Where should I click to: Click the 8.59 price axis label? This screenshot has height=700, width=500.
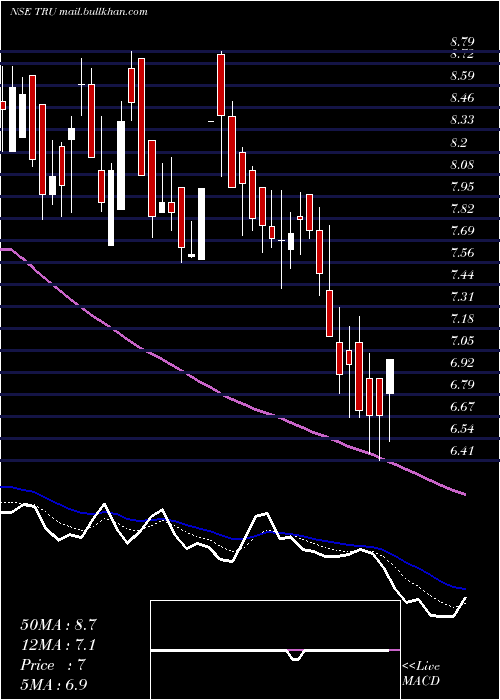(x=462, y=75)
